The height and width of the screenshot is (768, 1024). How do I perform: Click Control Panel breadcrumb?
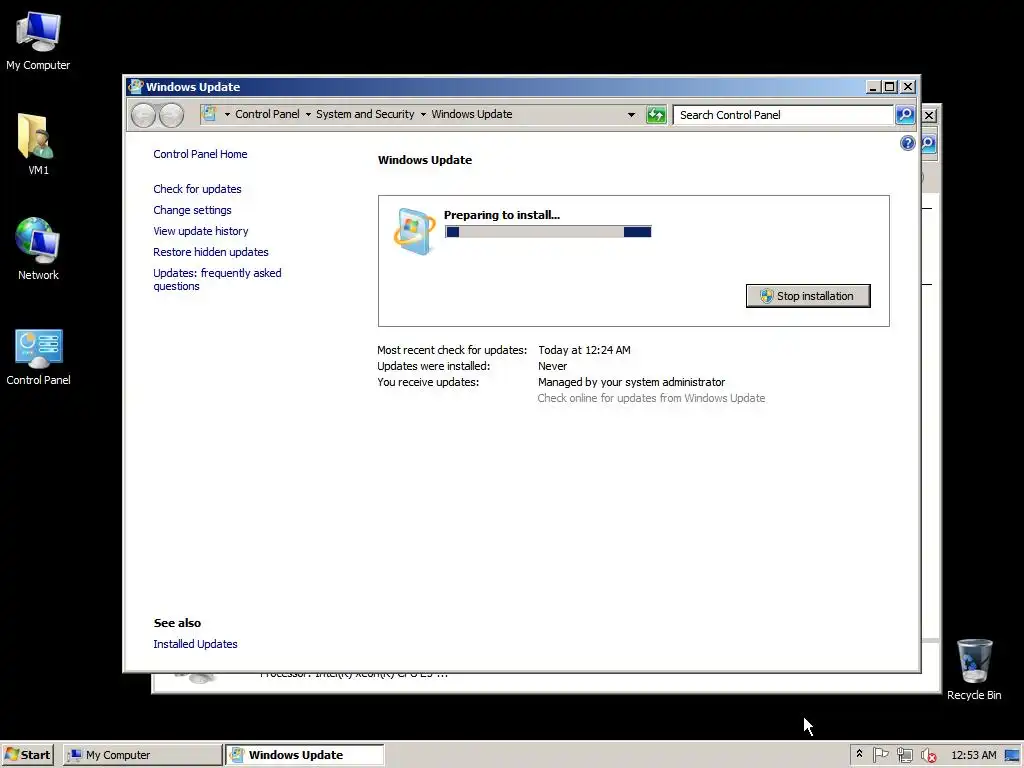click(x=267, y=114)
